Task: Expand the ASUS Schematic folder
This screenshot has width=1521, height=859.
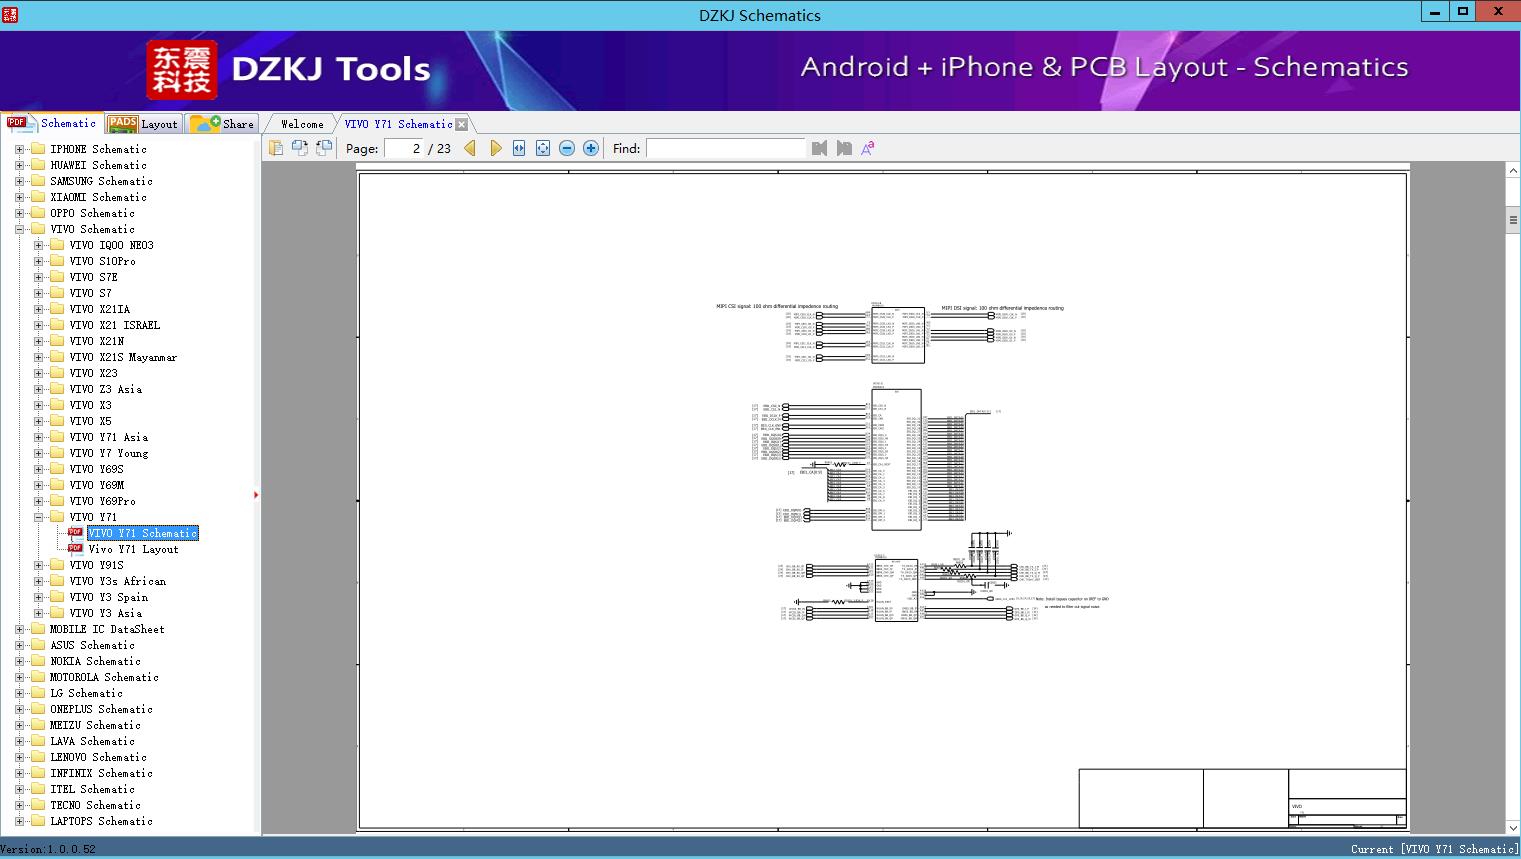Action: tap(19, 645)
